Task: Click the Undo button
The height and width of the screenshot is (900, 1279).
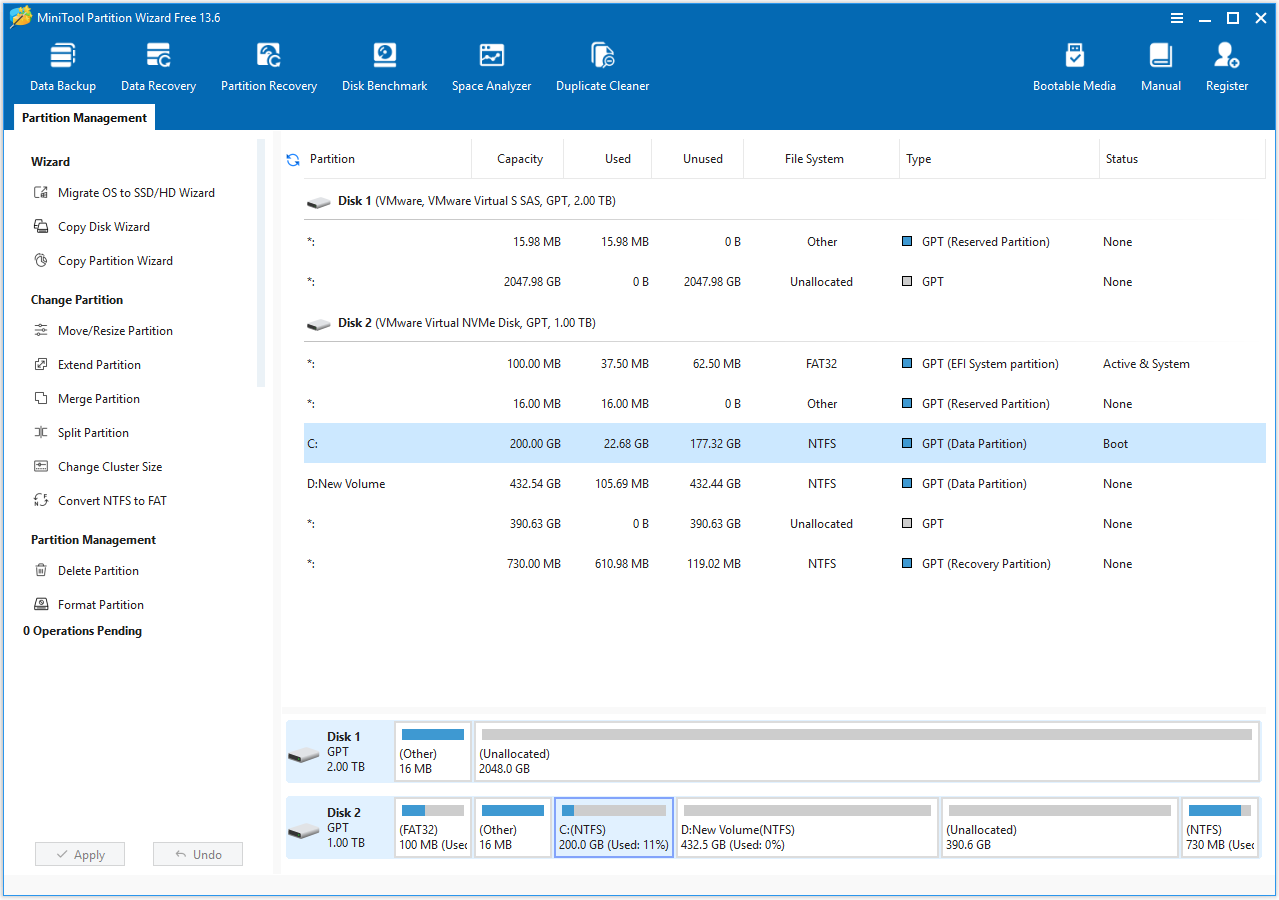Action: (198, 855)
